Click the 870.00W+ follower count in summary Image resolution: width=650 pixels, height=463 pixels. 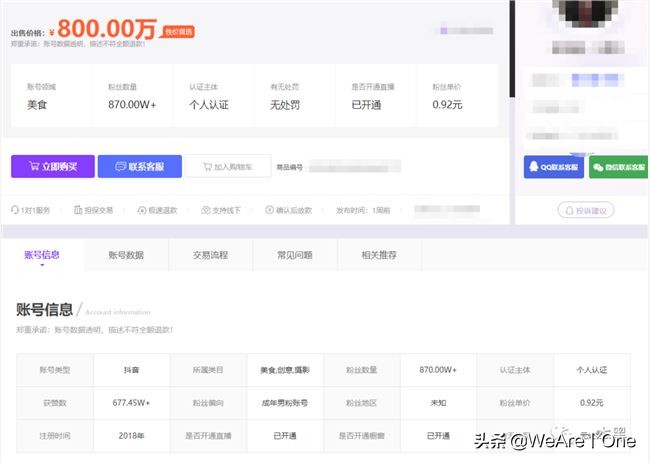point(132,105)
